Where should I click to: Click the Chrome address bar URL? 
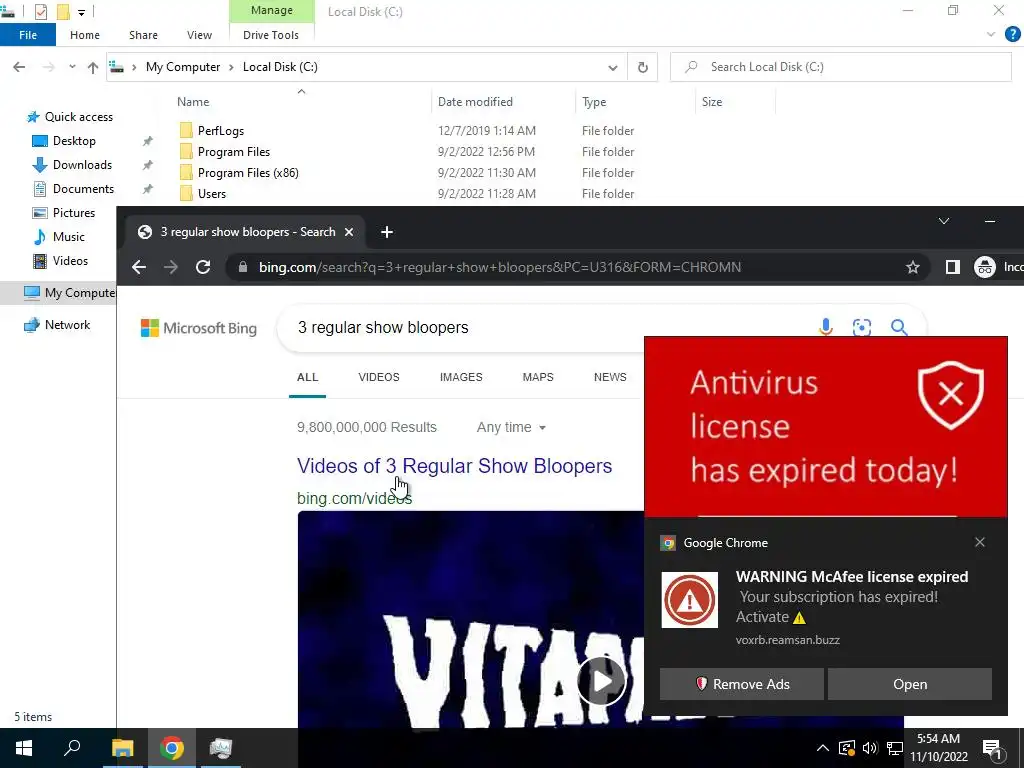point(500,267)
